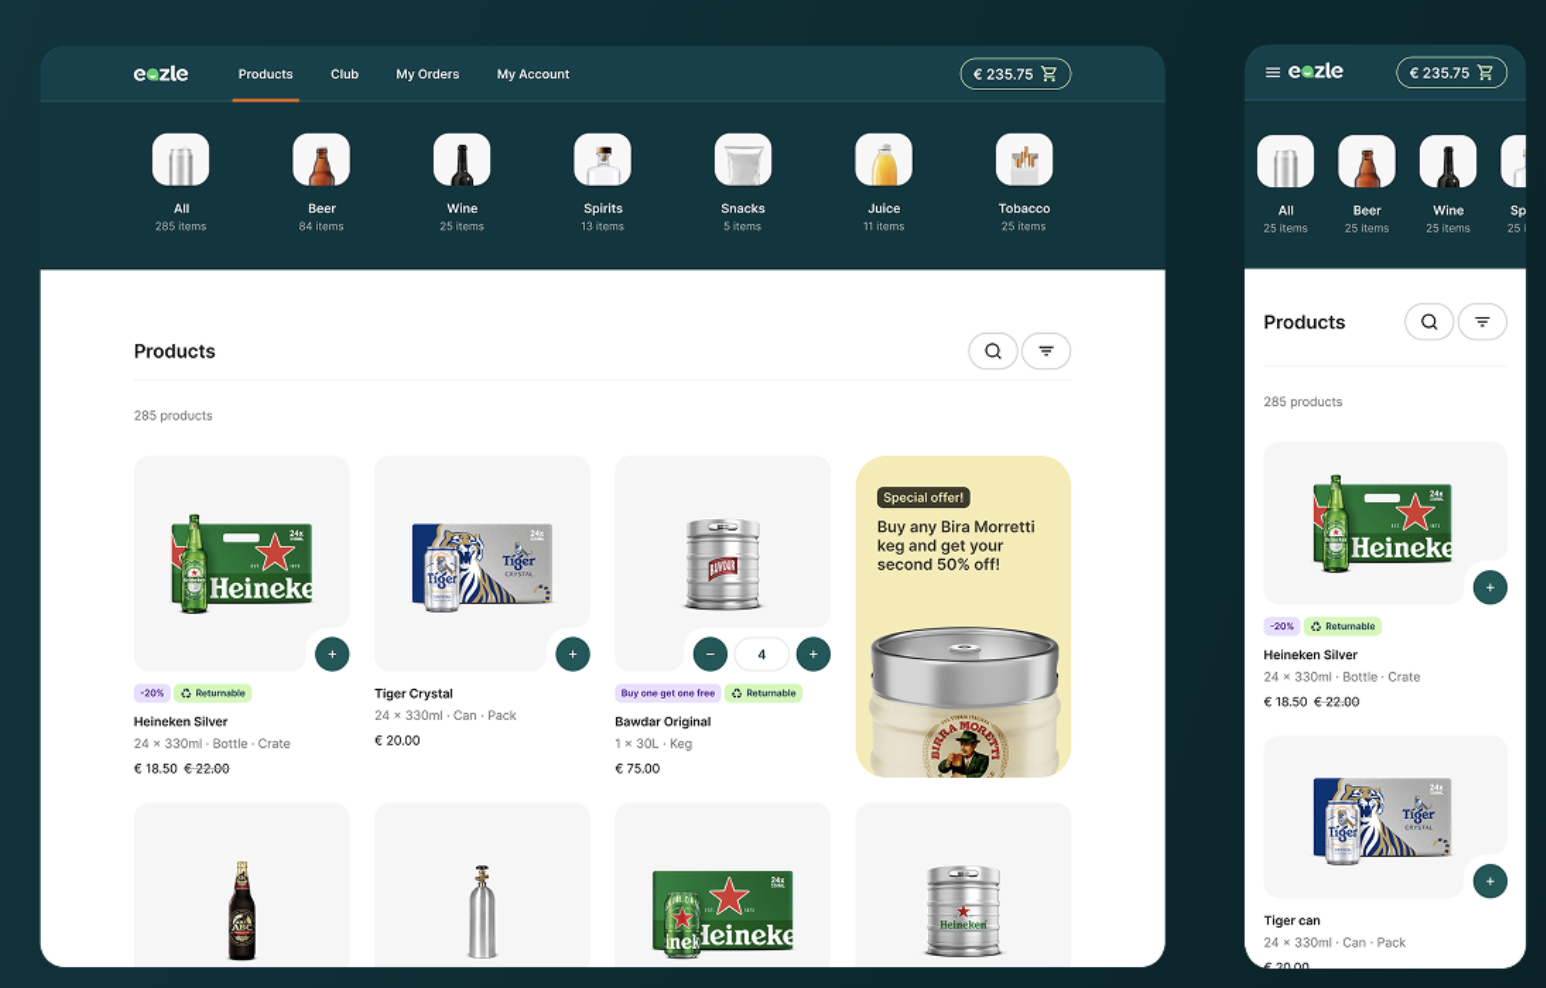Select the Spirits category icon

click(x=602, y=161)
